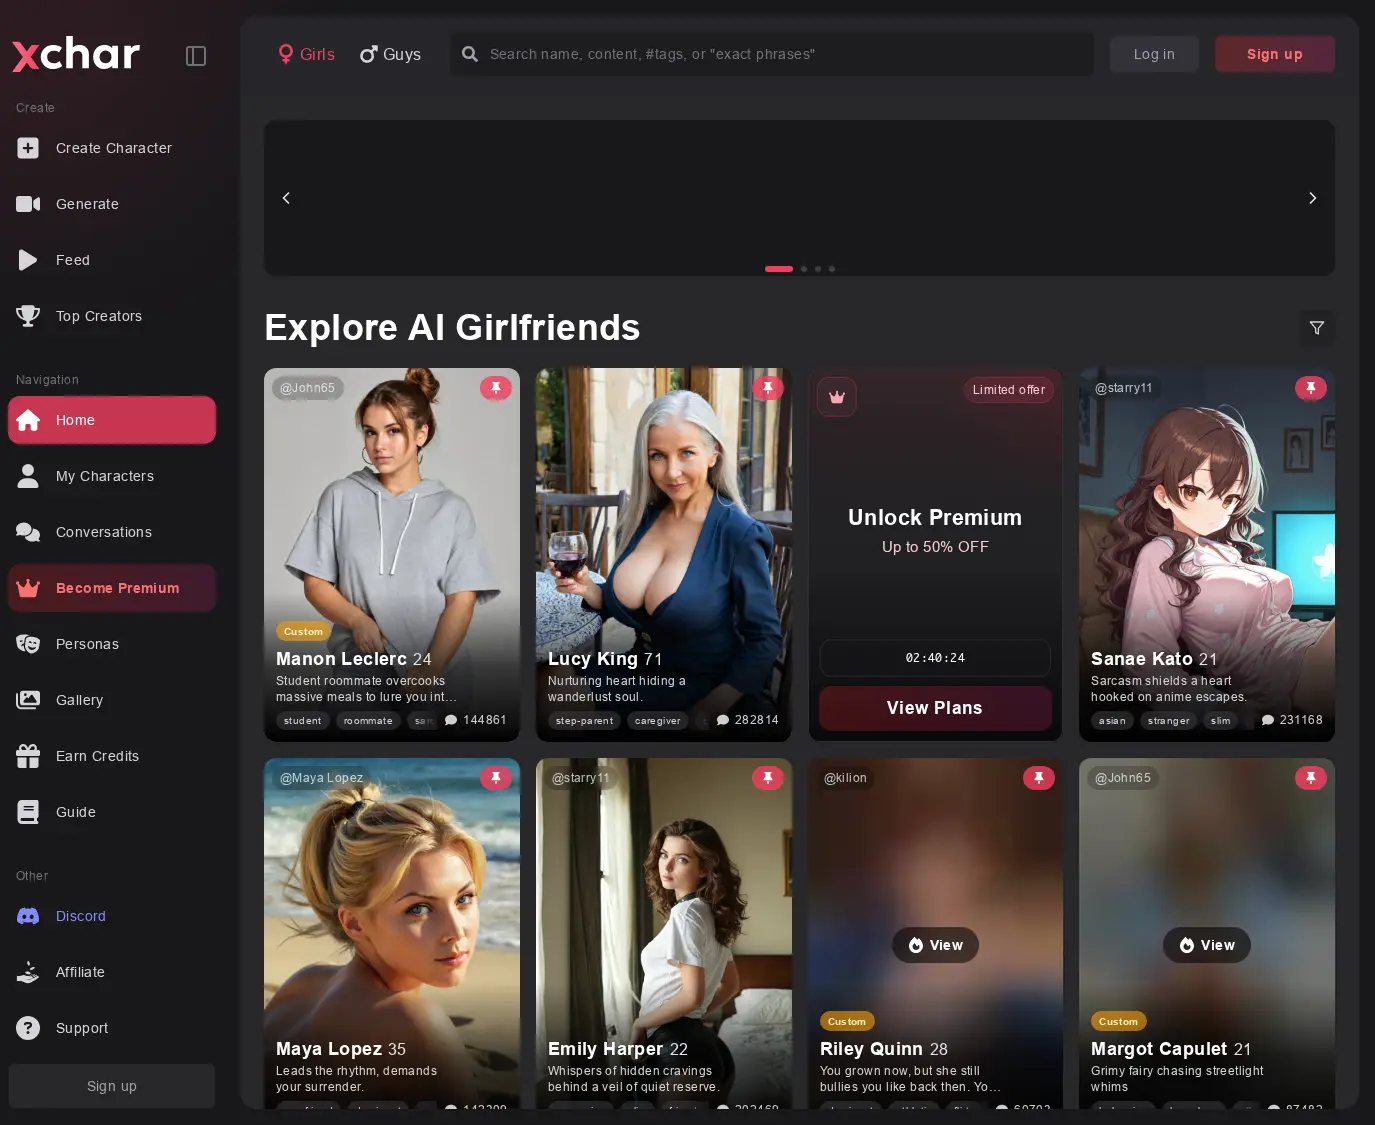Open Top Creators trophy icon
The height and width of the screenshot is (1125, 1375).
(x=28, y=316)
